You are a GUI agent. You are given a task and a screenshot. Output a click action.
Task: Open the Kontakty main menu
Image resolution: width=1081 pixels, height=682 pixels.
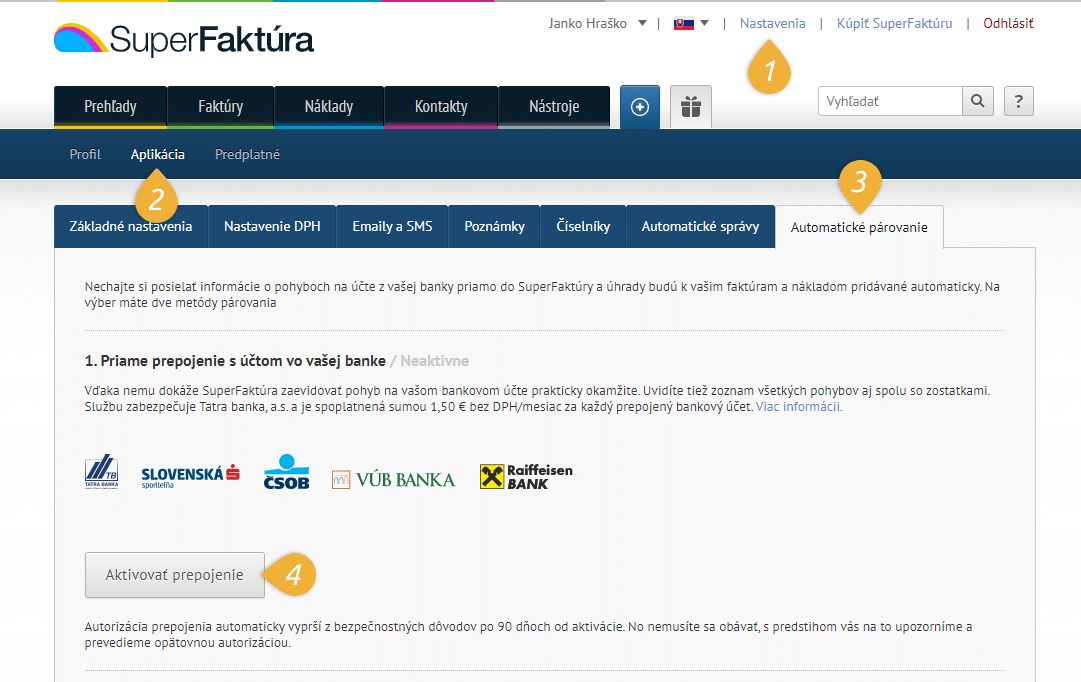441,107
